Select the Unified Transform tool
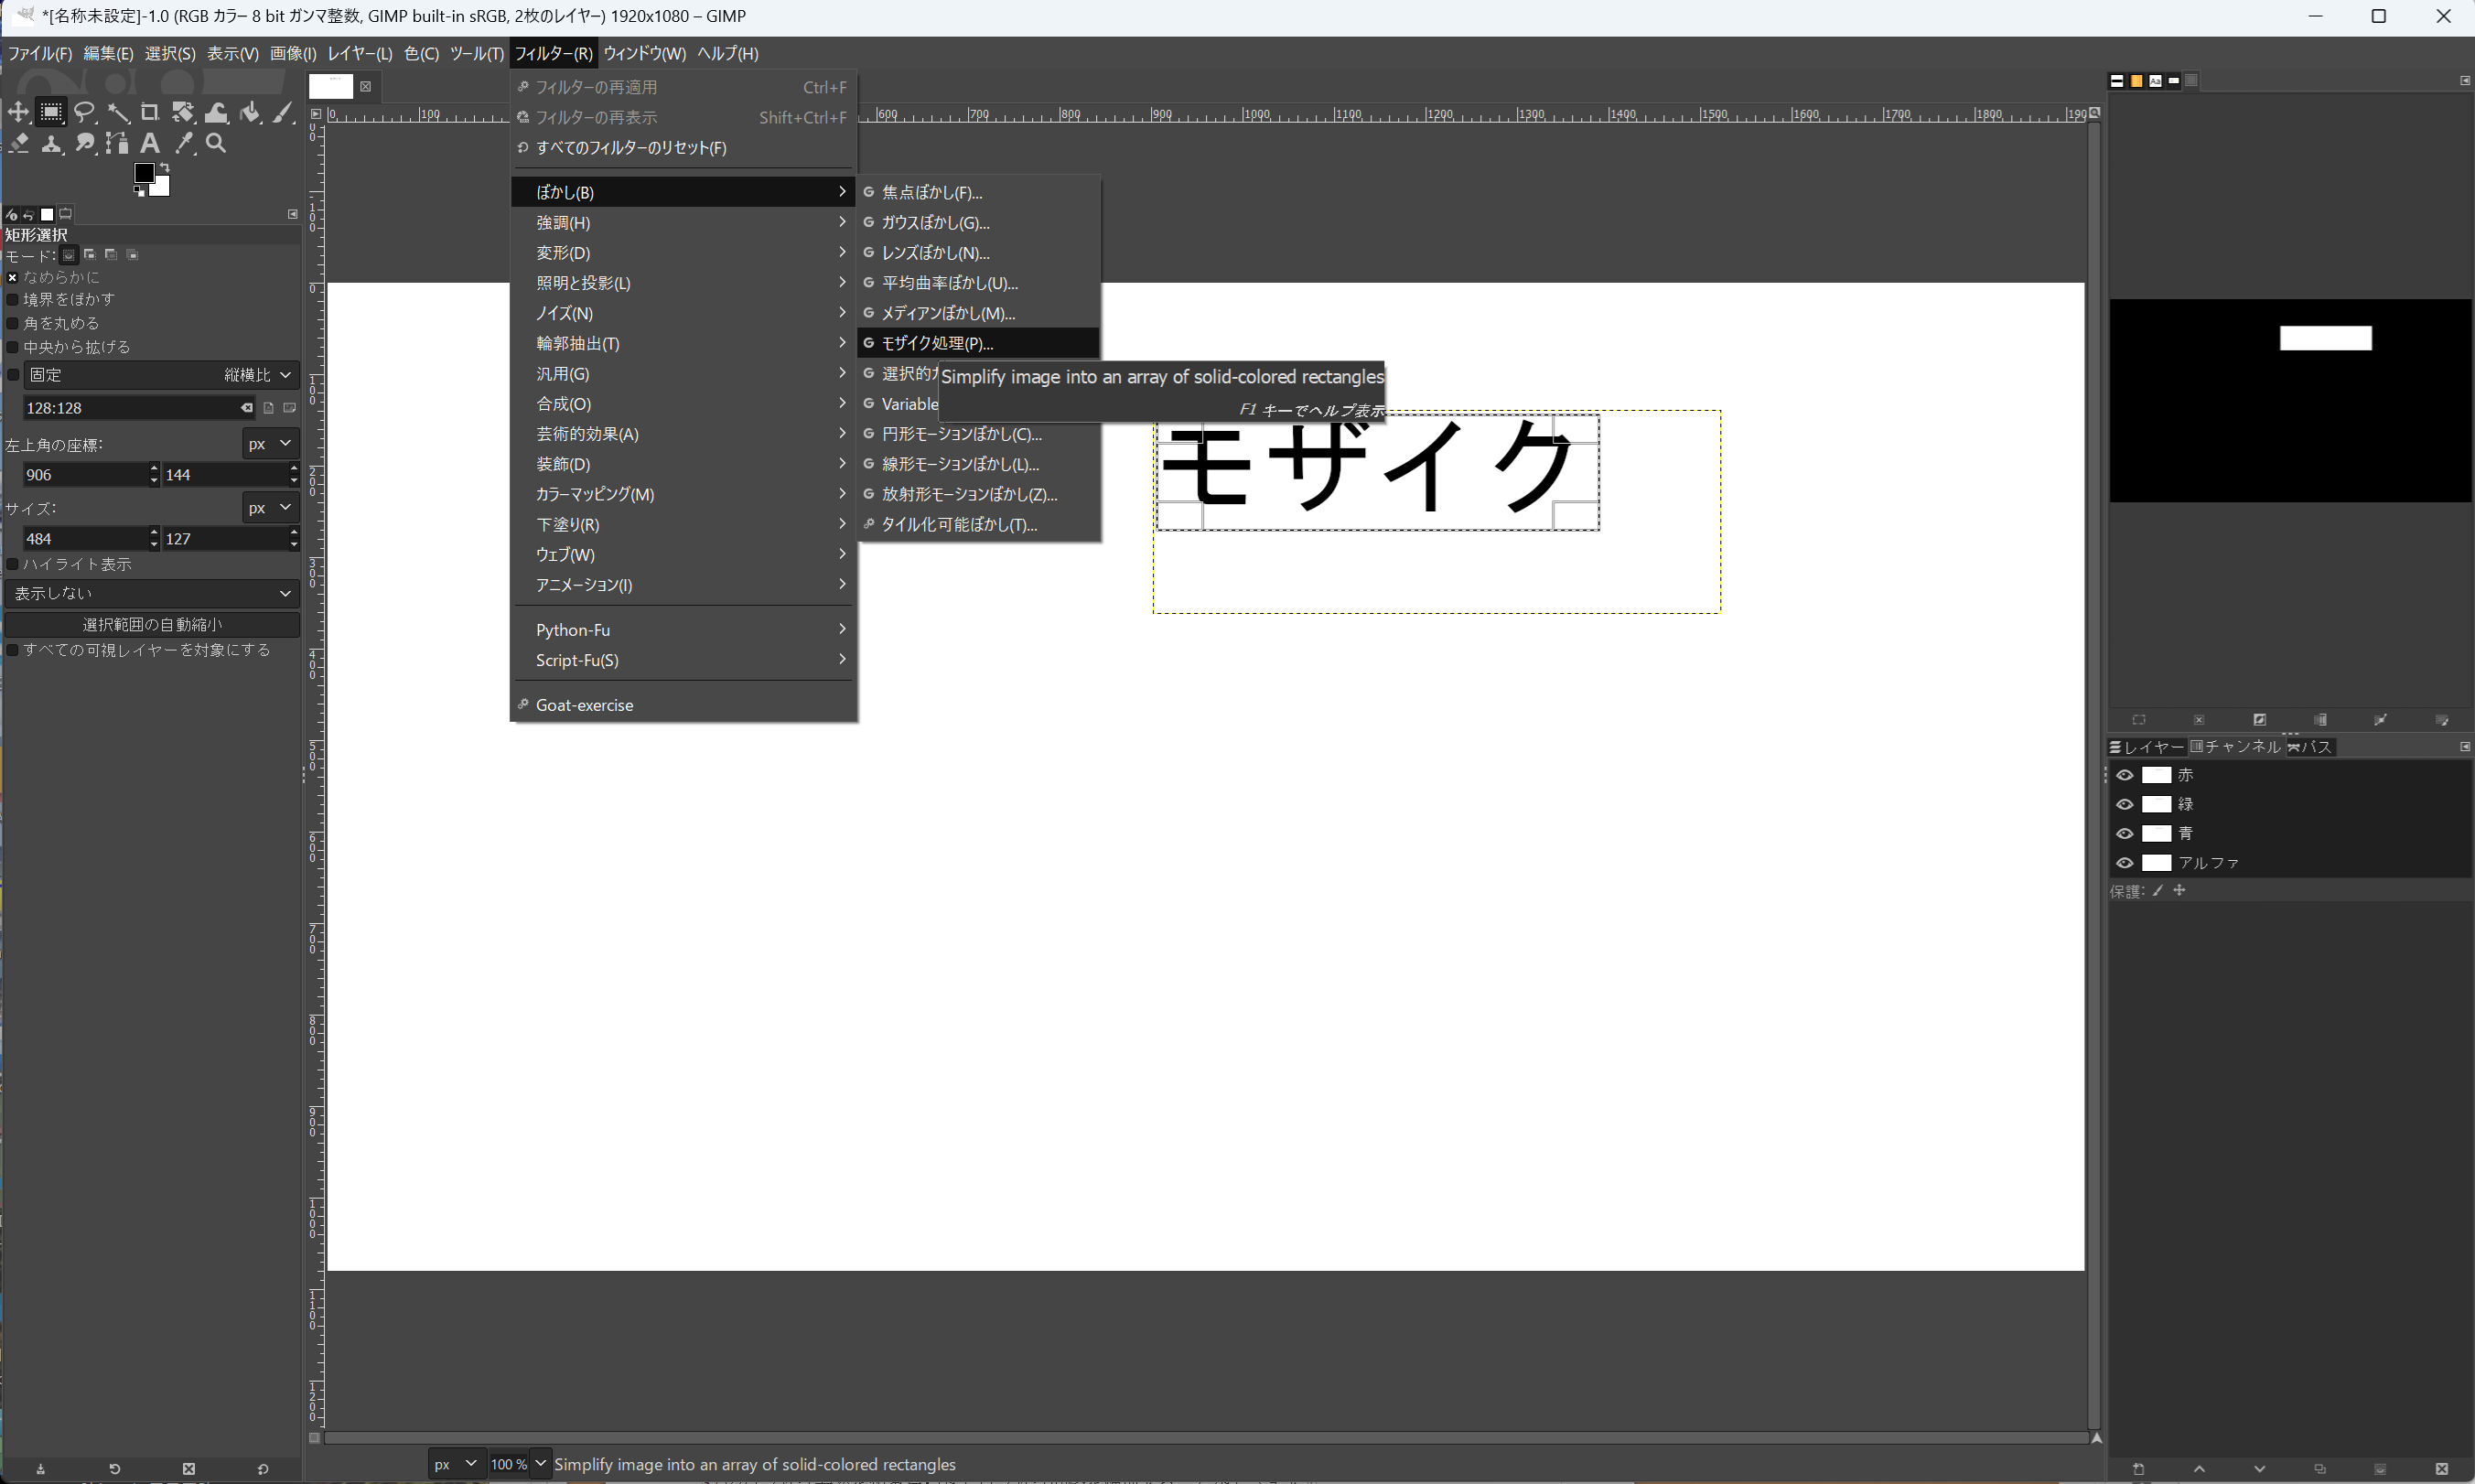This screenshot has height=1484, width=2475. coord(183,112)
